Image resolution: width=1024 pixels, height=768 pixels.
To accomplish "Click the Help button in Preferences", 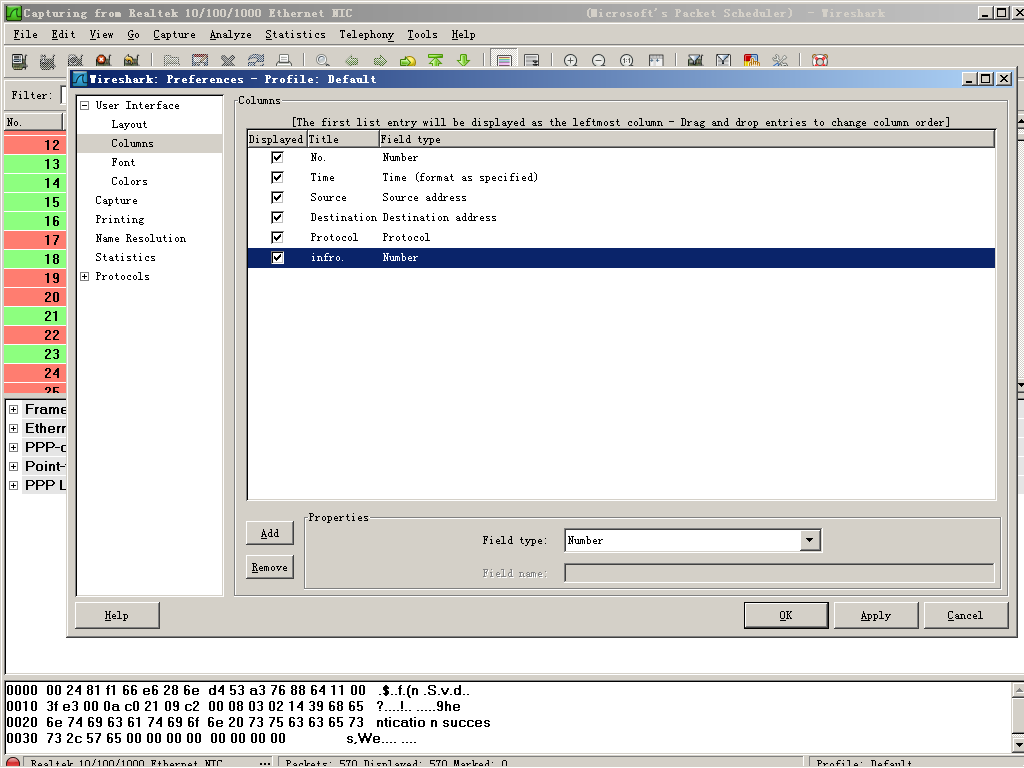I will tap(117, 615).
